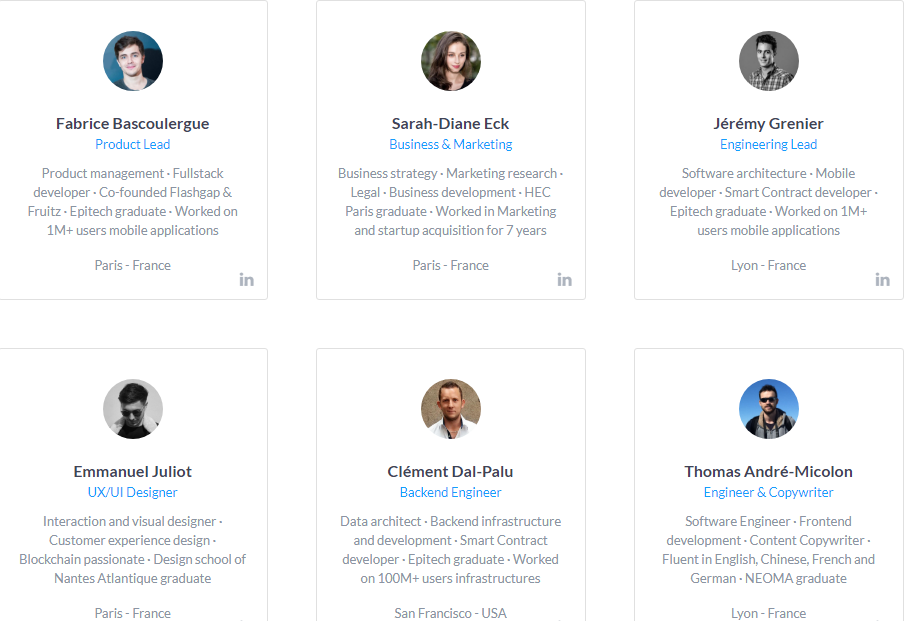Select the Business & Marketing title
The width and height of the screenshot is (904, 621).
[451, 144]
